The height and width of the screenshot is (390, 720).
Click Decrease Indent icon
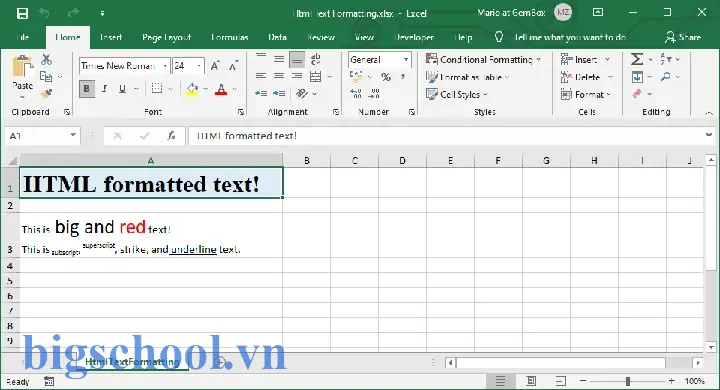click(x=261, y=93)
